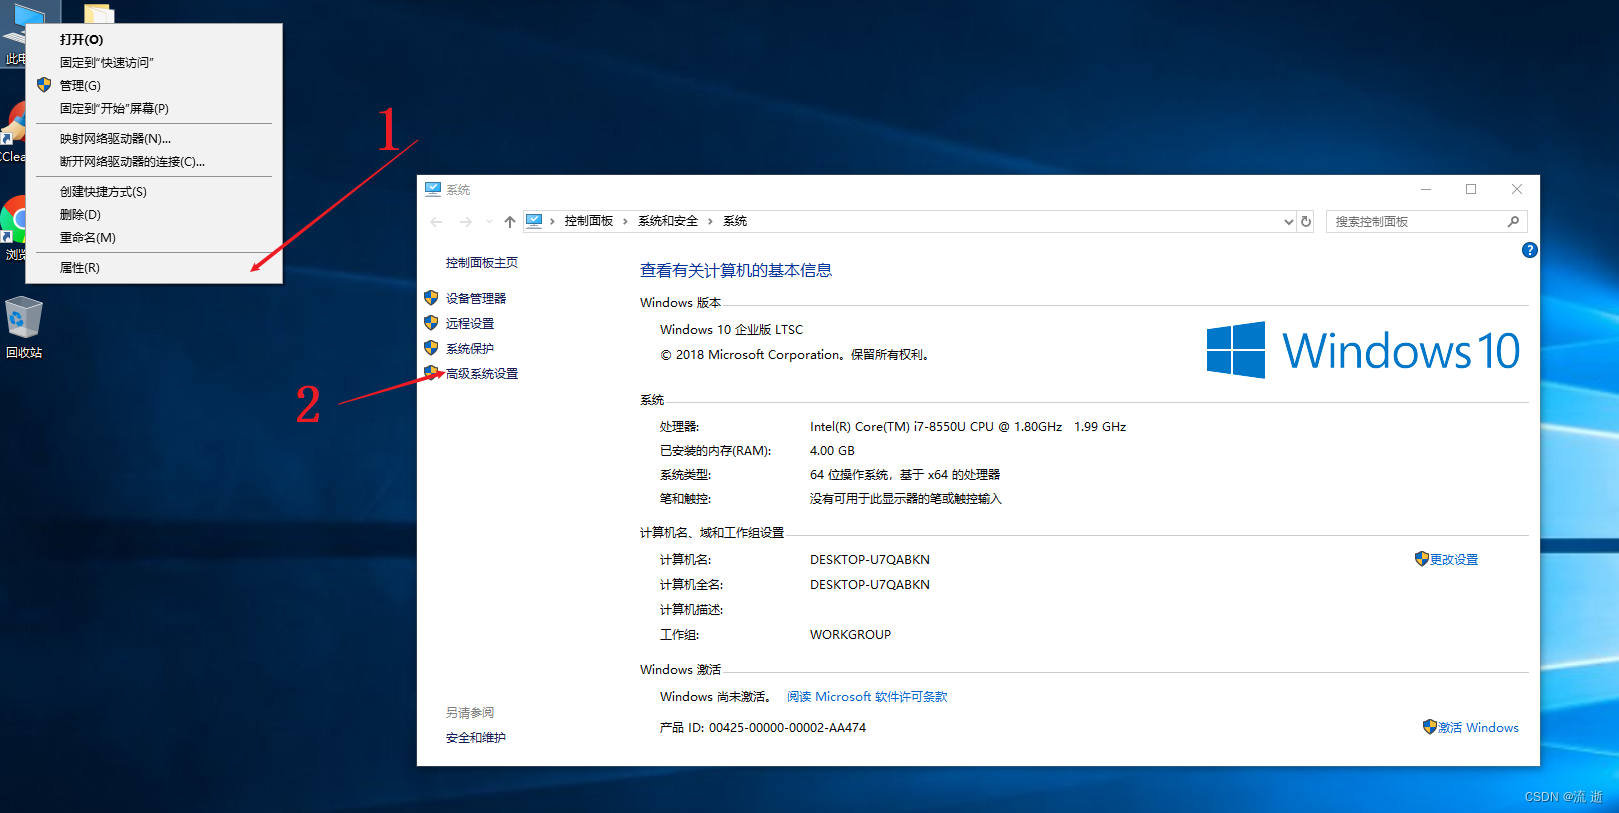1619x813 pixels.
Task: Click the shield icon beside 系统保护
Action: [431, 348]
